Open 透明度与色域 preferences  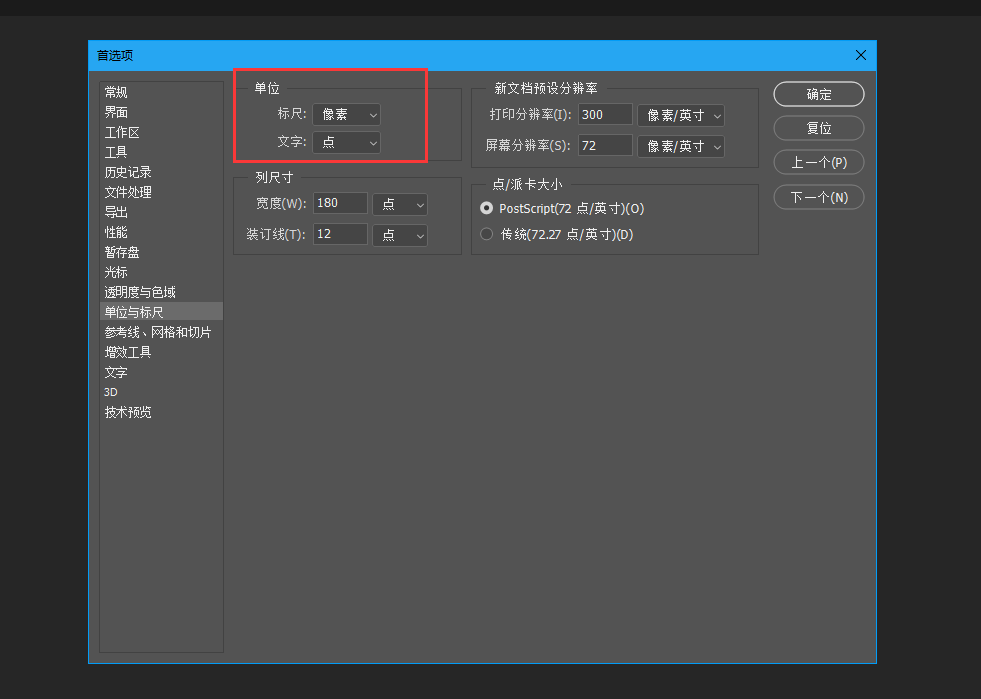tap(140, 292)
